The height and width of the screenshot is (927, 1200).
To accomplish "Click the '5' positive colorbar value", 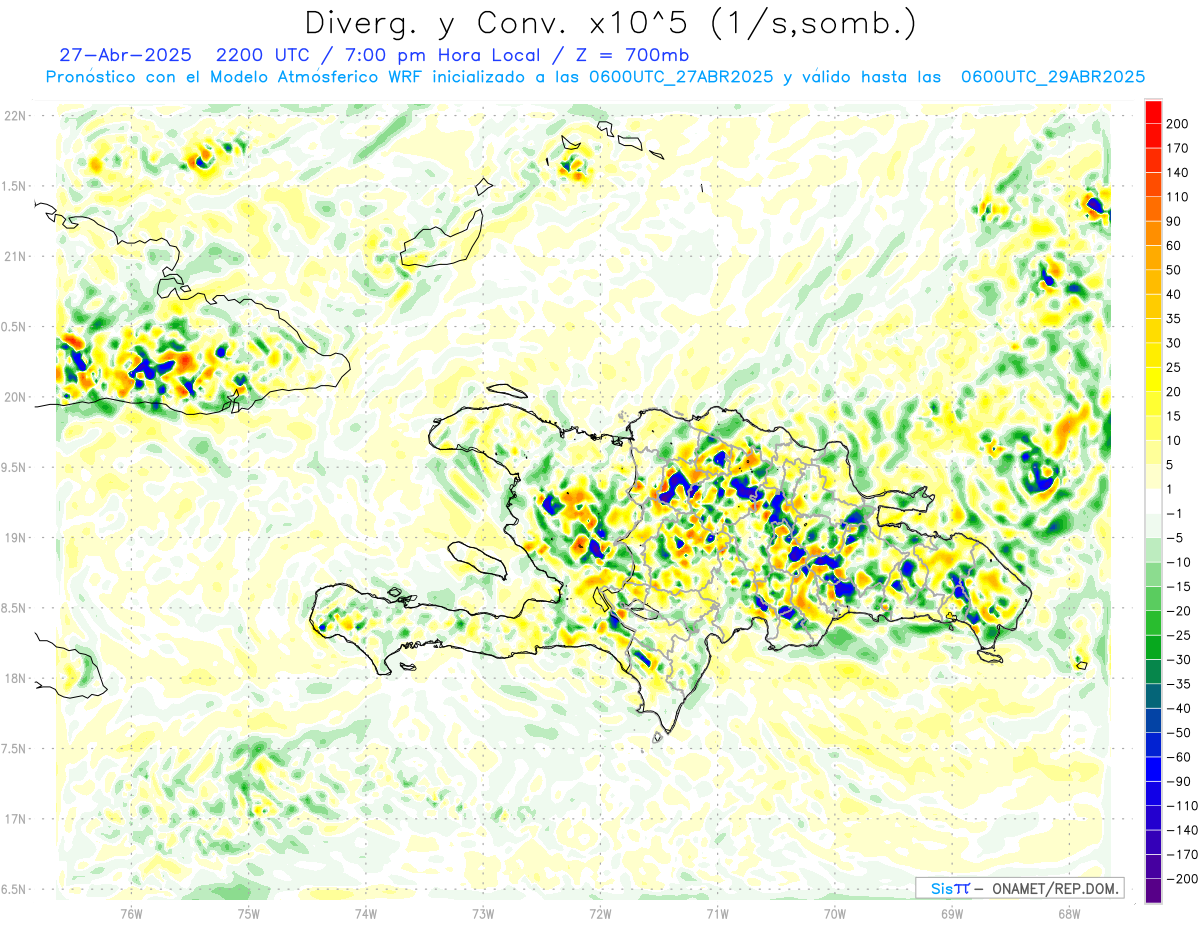I will click(1171, 465).
